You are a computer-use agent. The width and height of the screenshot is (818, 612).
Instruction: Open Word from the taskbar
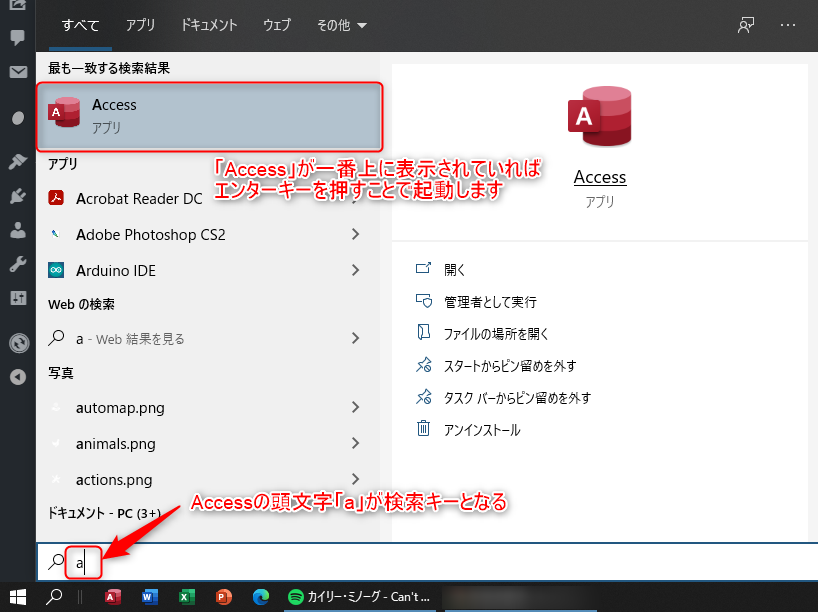pyautogui.click(x=150, y=597)
